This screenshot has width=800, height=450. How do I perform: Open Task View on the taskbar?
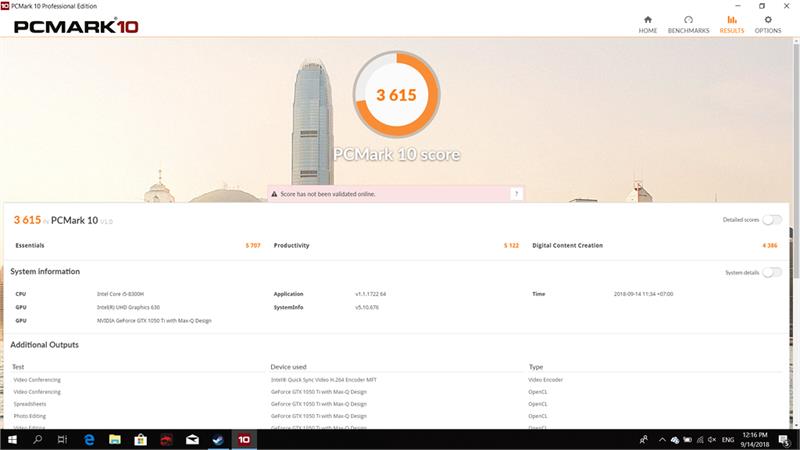(x=63, y=439)
